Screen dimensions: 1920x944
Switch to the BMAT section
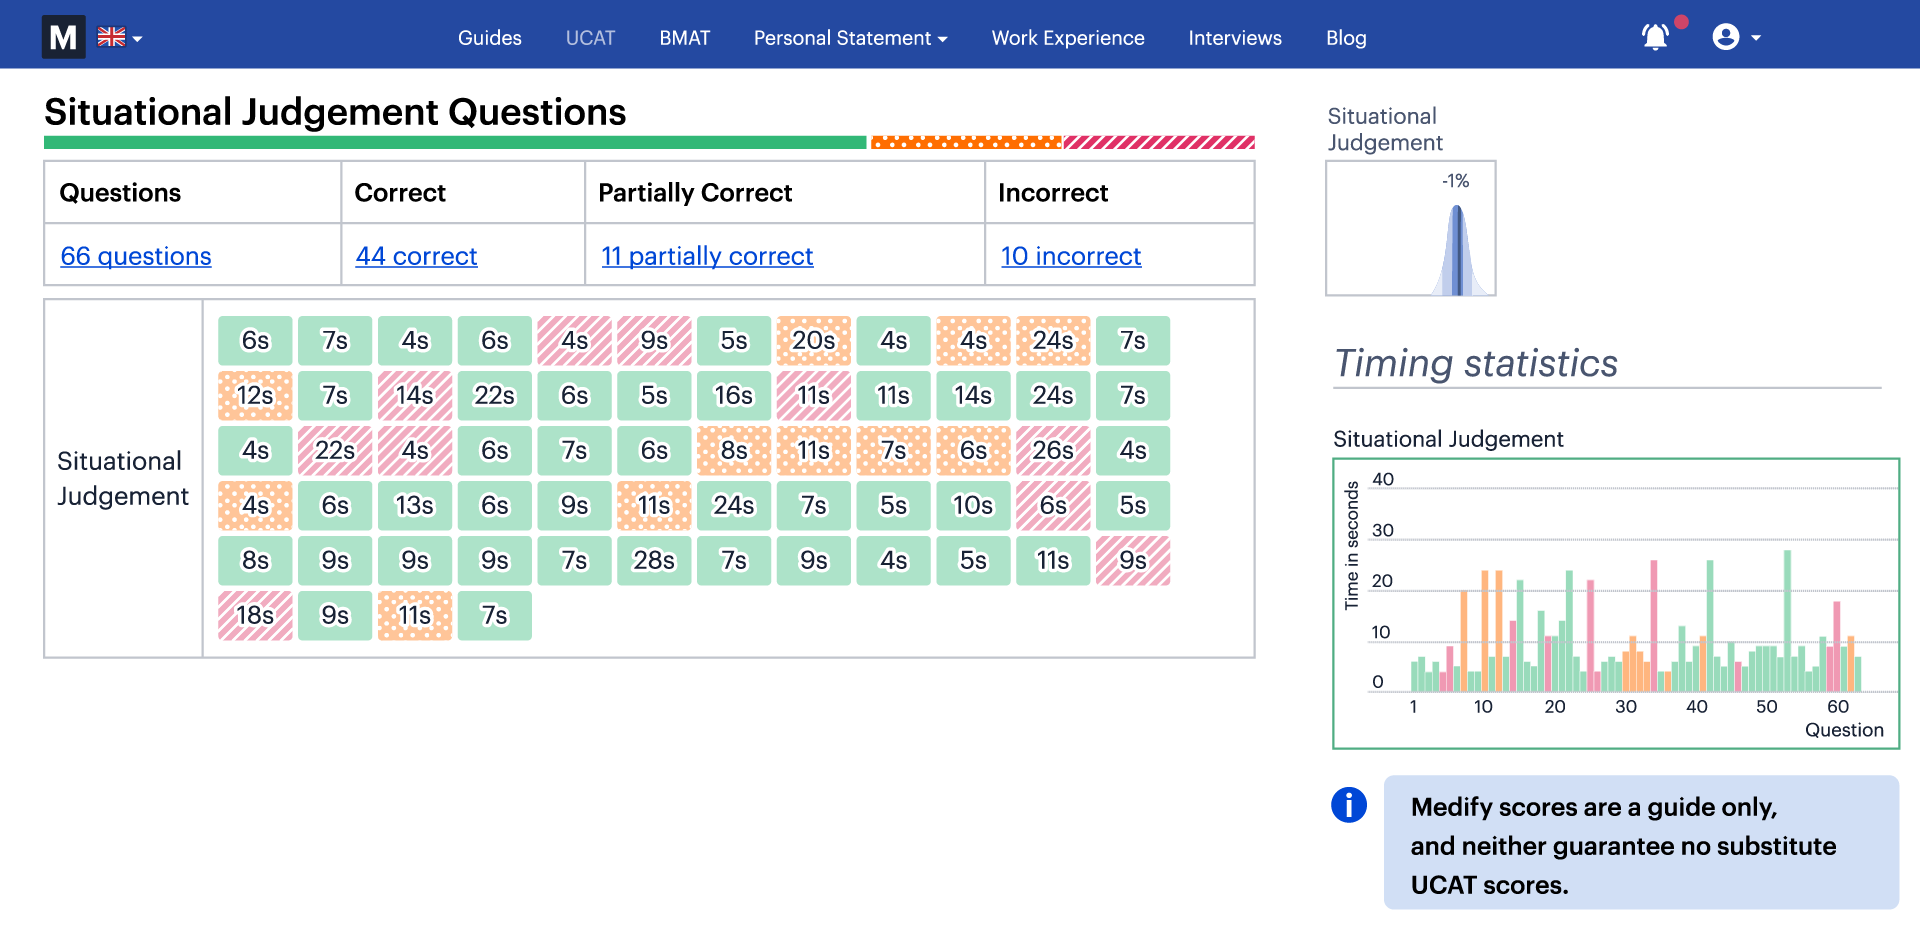[x=684, y=38]
